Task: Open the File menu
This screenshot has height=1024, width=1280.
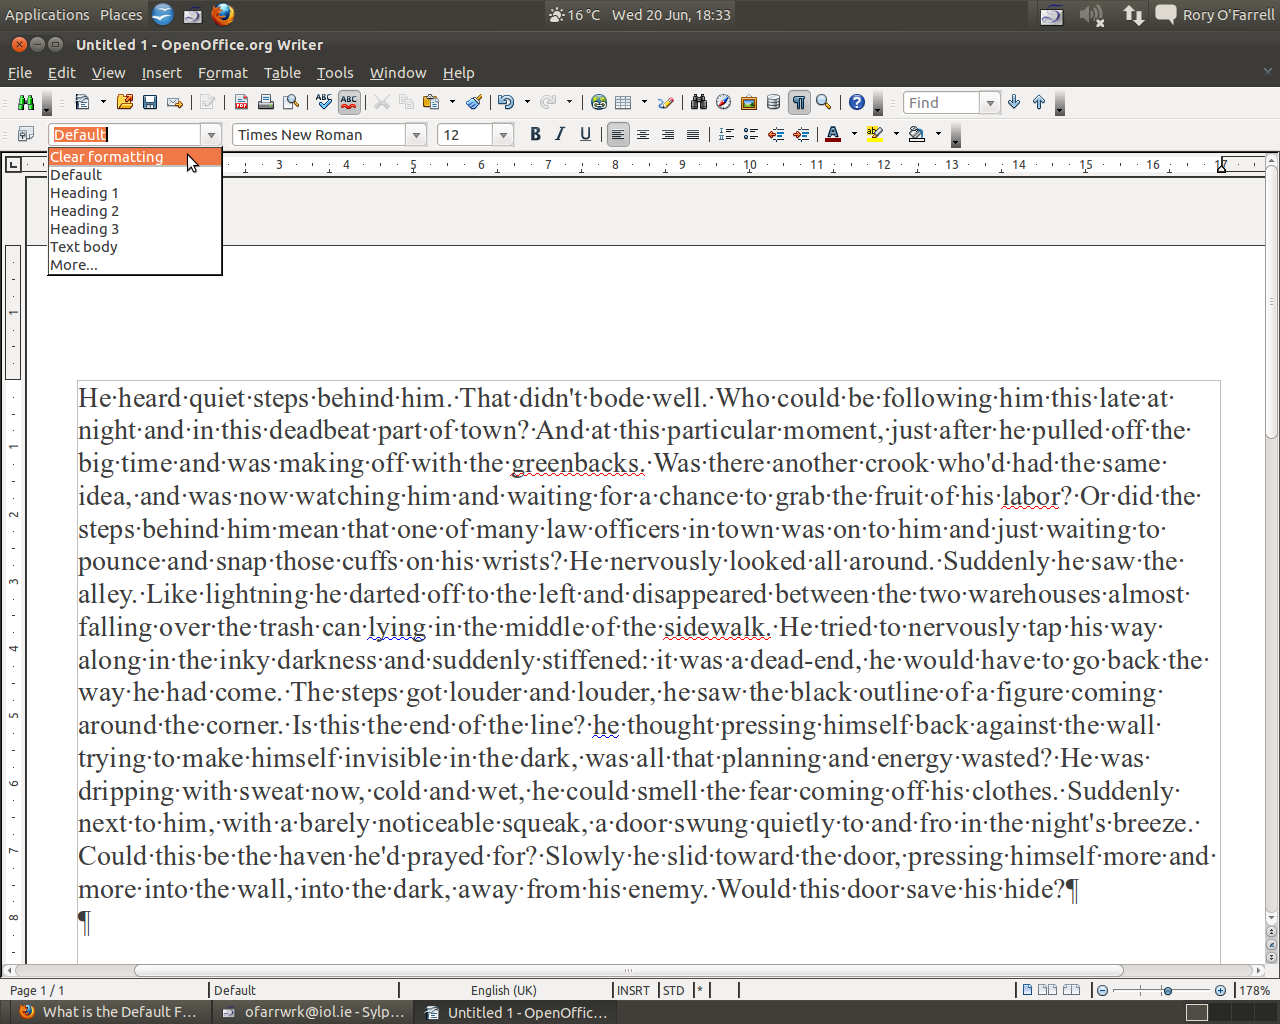Action: [x=20, y=72]
